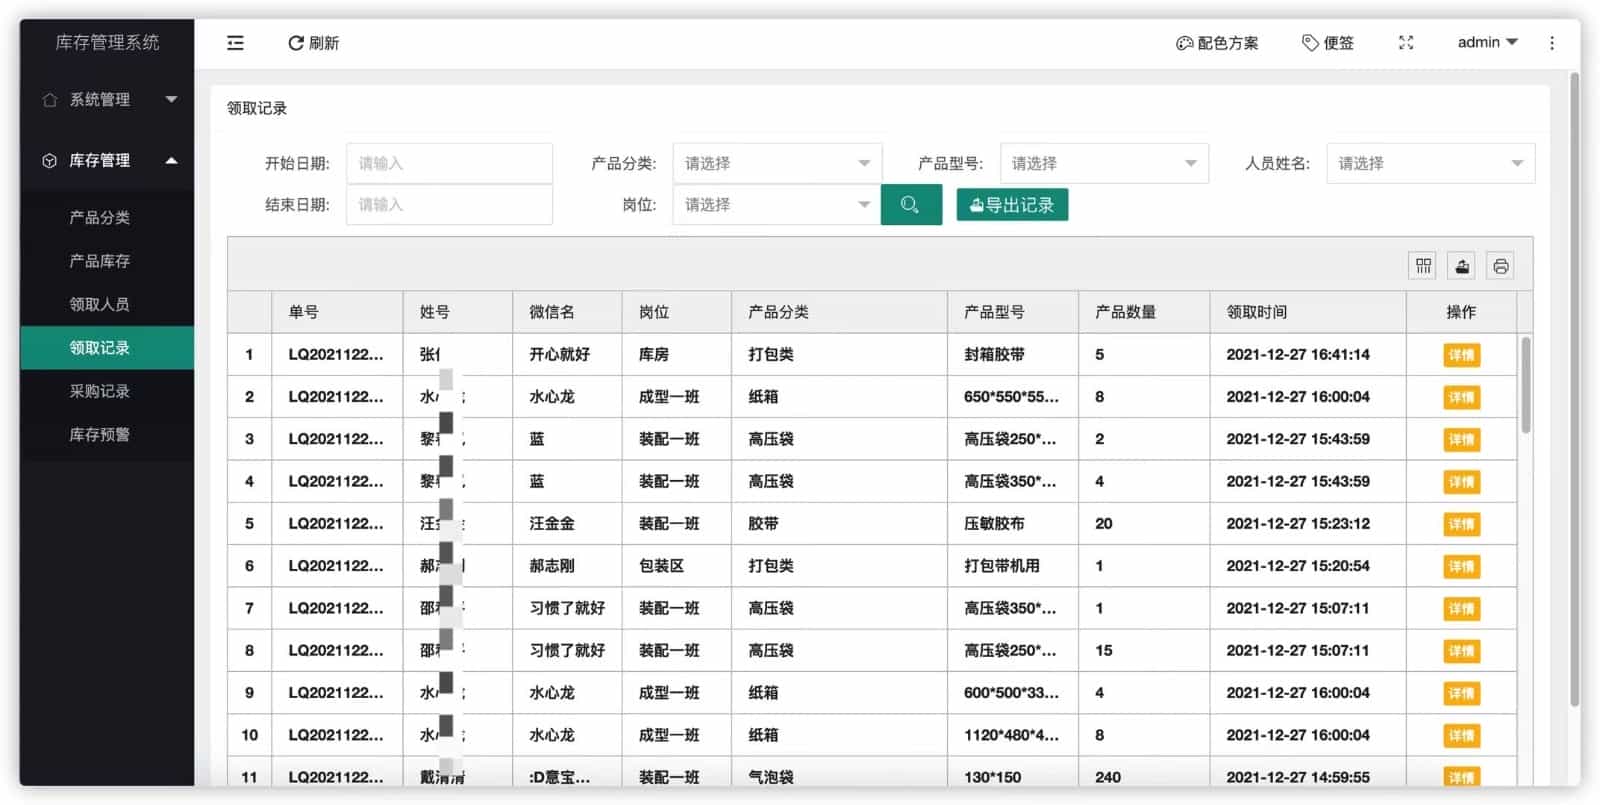Go to 产品库存 in the sidebar
1600x805 pixels.
99,261
